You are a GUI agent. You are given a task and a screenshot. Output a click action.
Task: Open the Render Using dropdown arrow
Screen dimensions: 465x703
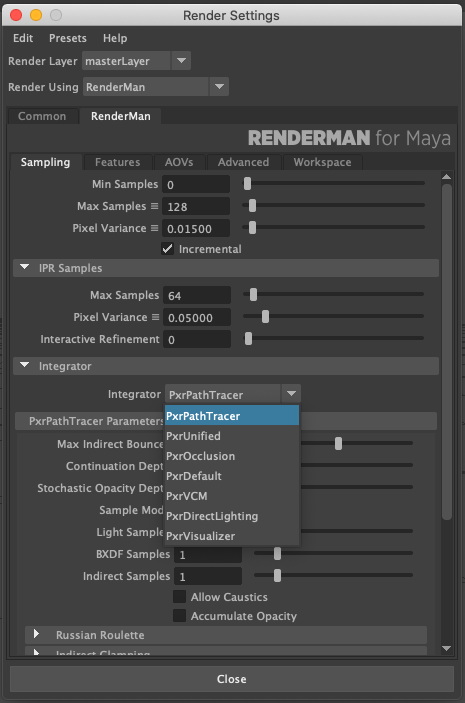219,87
